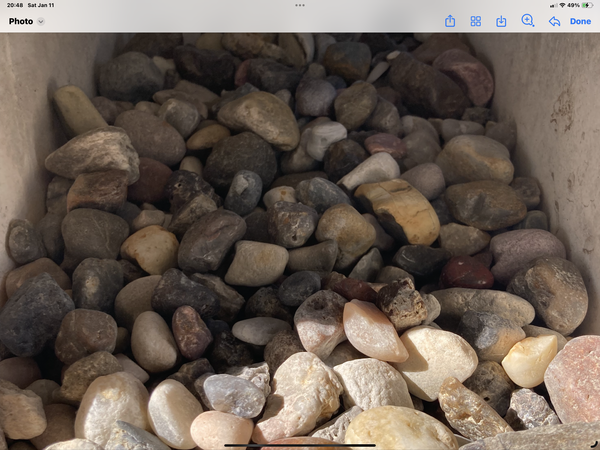Open the thumbnail grid view icon
600x450 pixels.
[476, 21]
